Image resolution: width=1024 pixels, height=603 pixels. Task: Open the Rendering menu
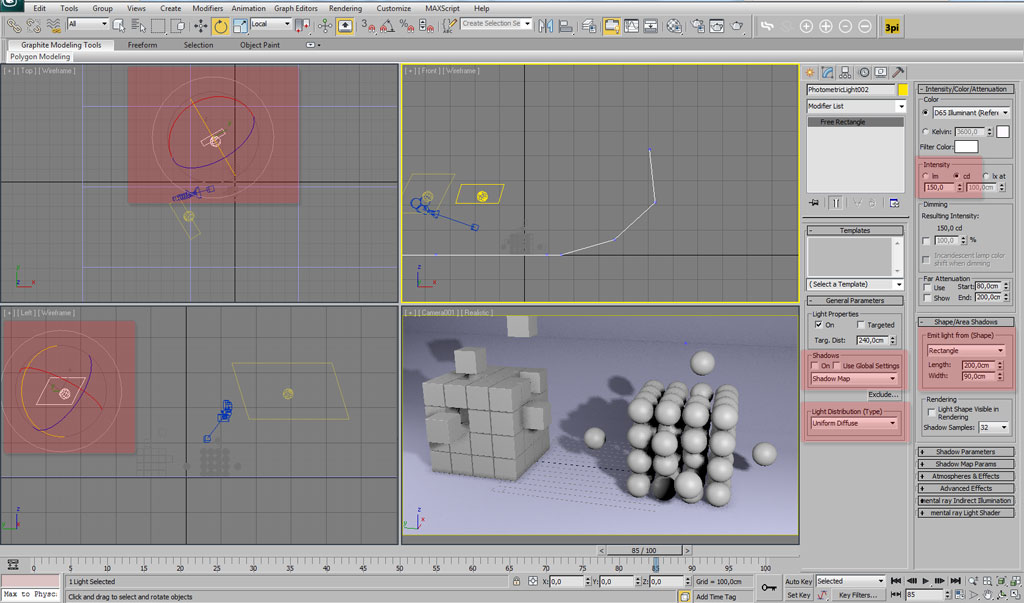(345, 8)
